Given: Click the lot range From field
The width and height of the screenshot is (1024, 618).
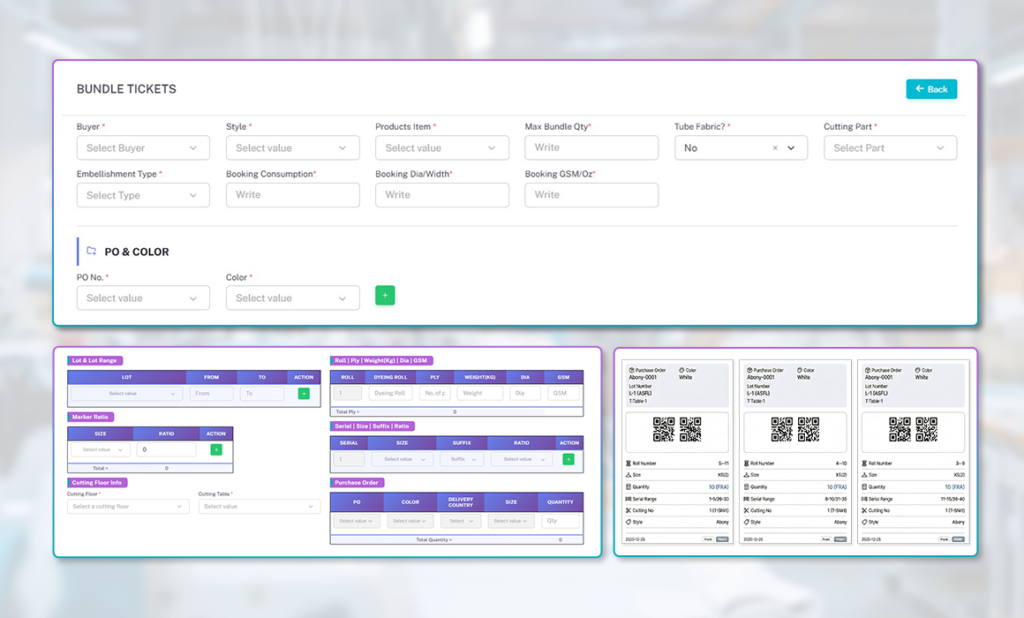Looking at the screenshot, I should point(212,393).
